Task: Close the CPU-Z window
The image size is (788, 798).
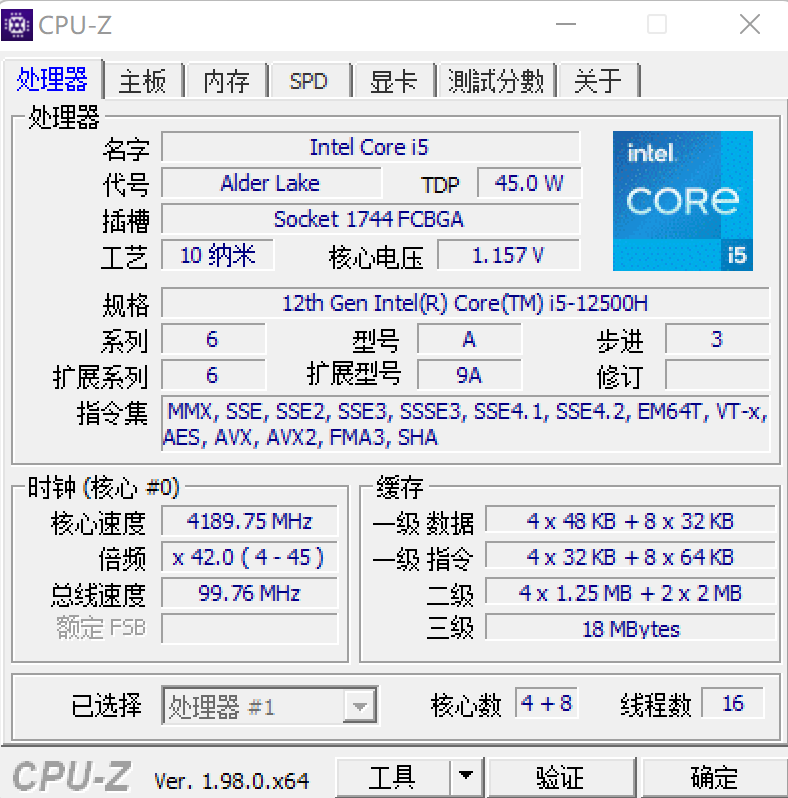Action: click(750, 24)
